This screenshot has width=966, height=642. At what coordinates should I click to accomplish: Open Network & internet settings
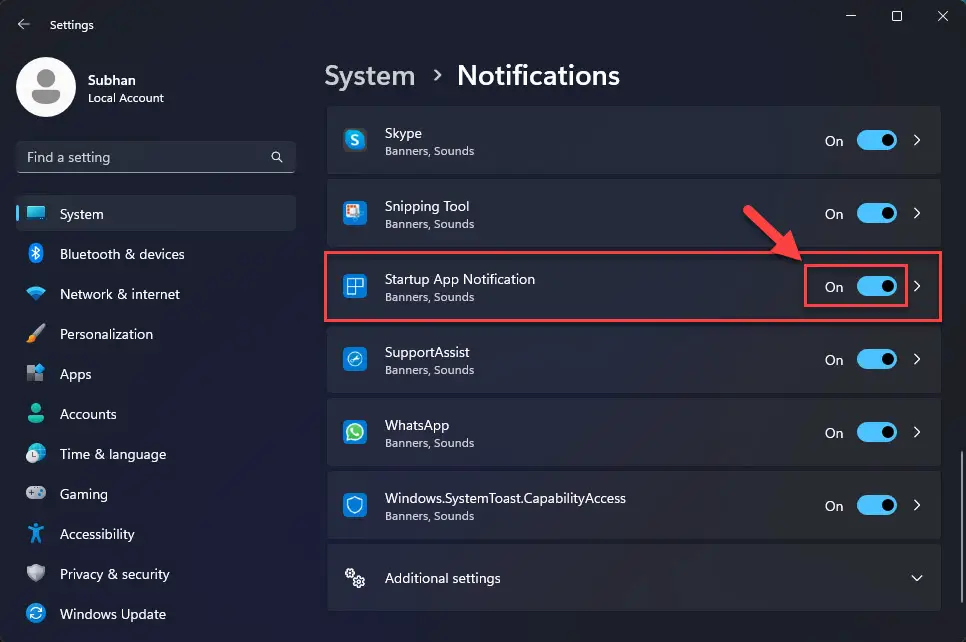(x=120, y=294)
